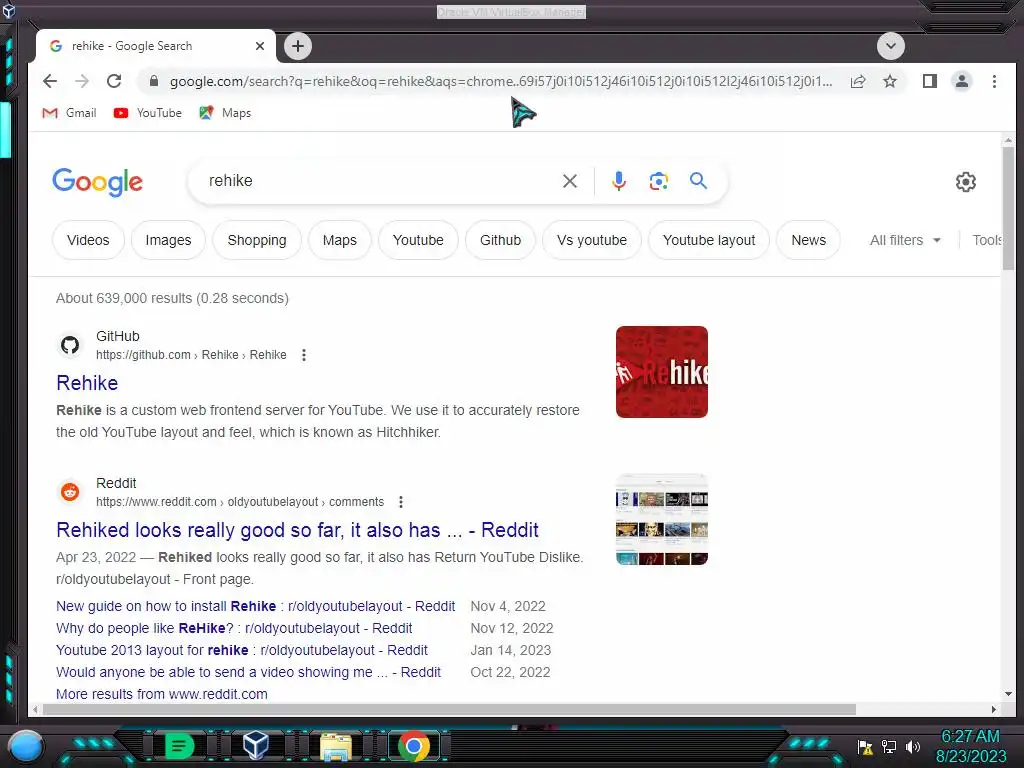Open the Chrome side panel icon
Viewport: 1024px width, 768px height.
click(x=929, y=81)
